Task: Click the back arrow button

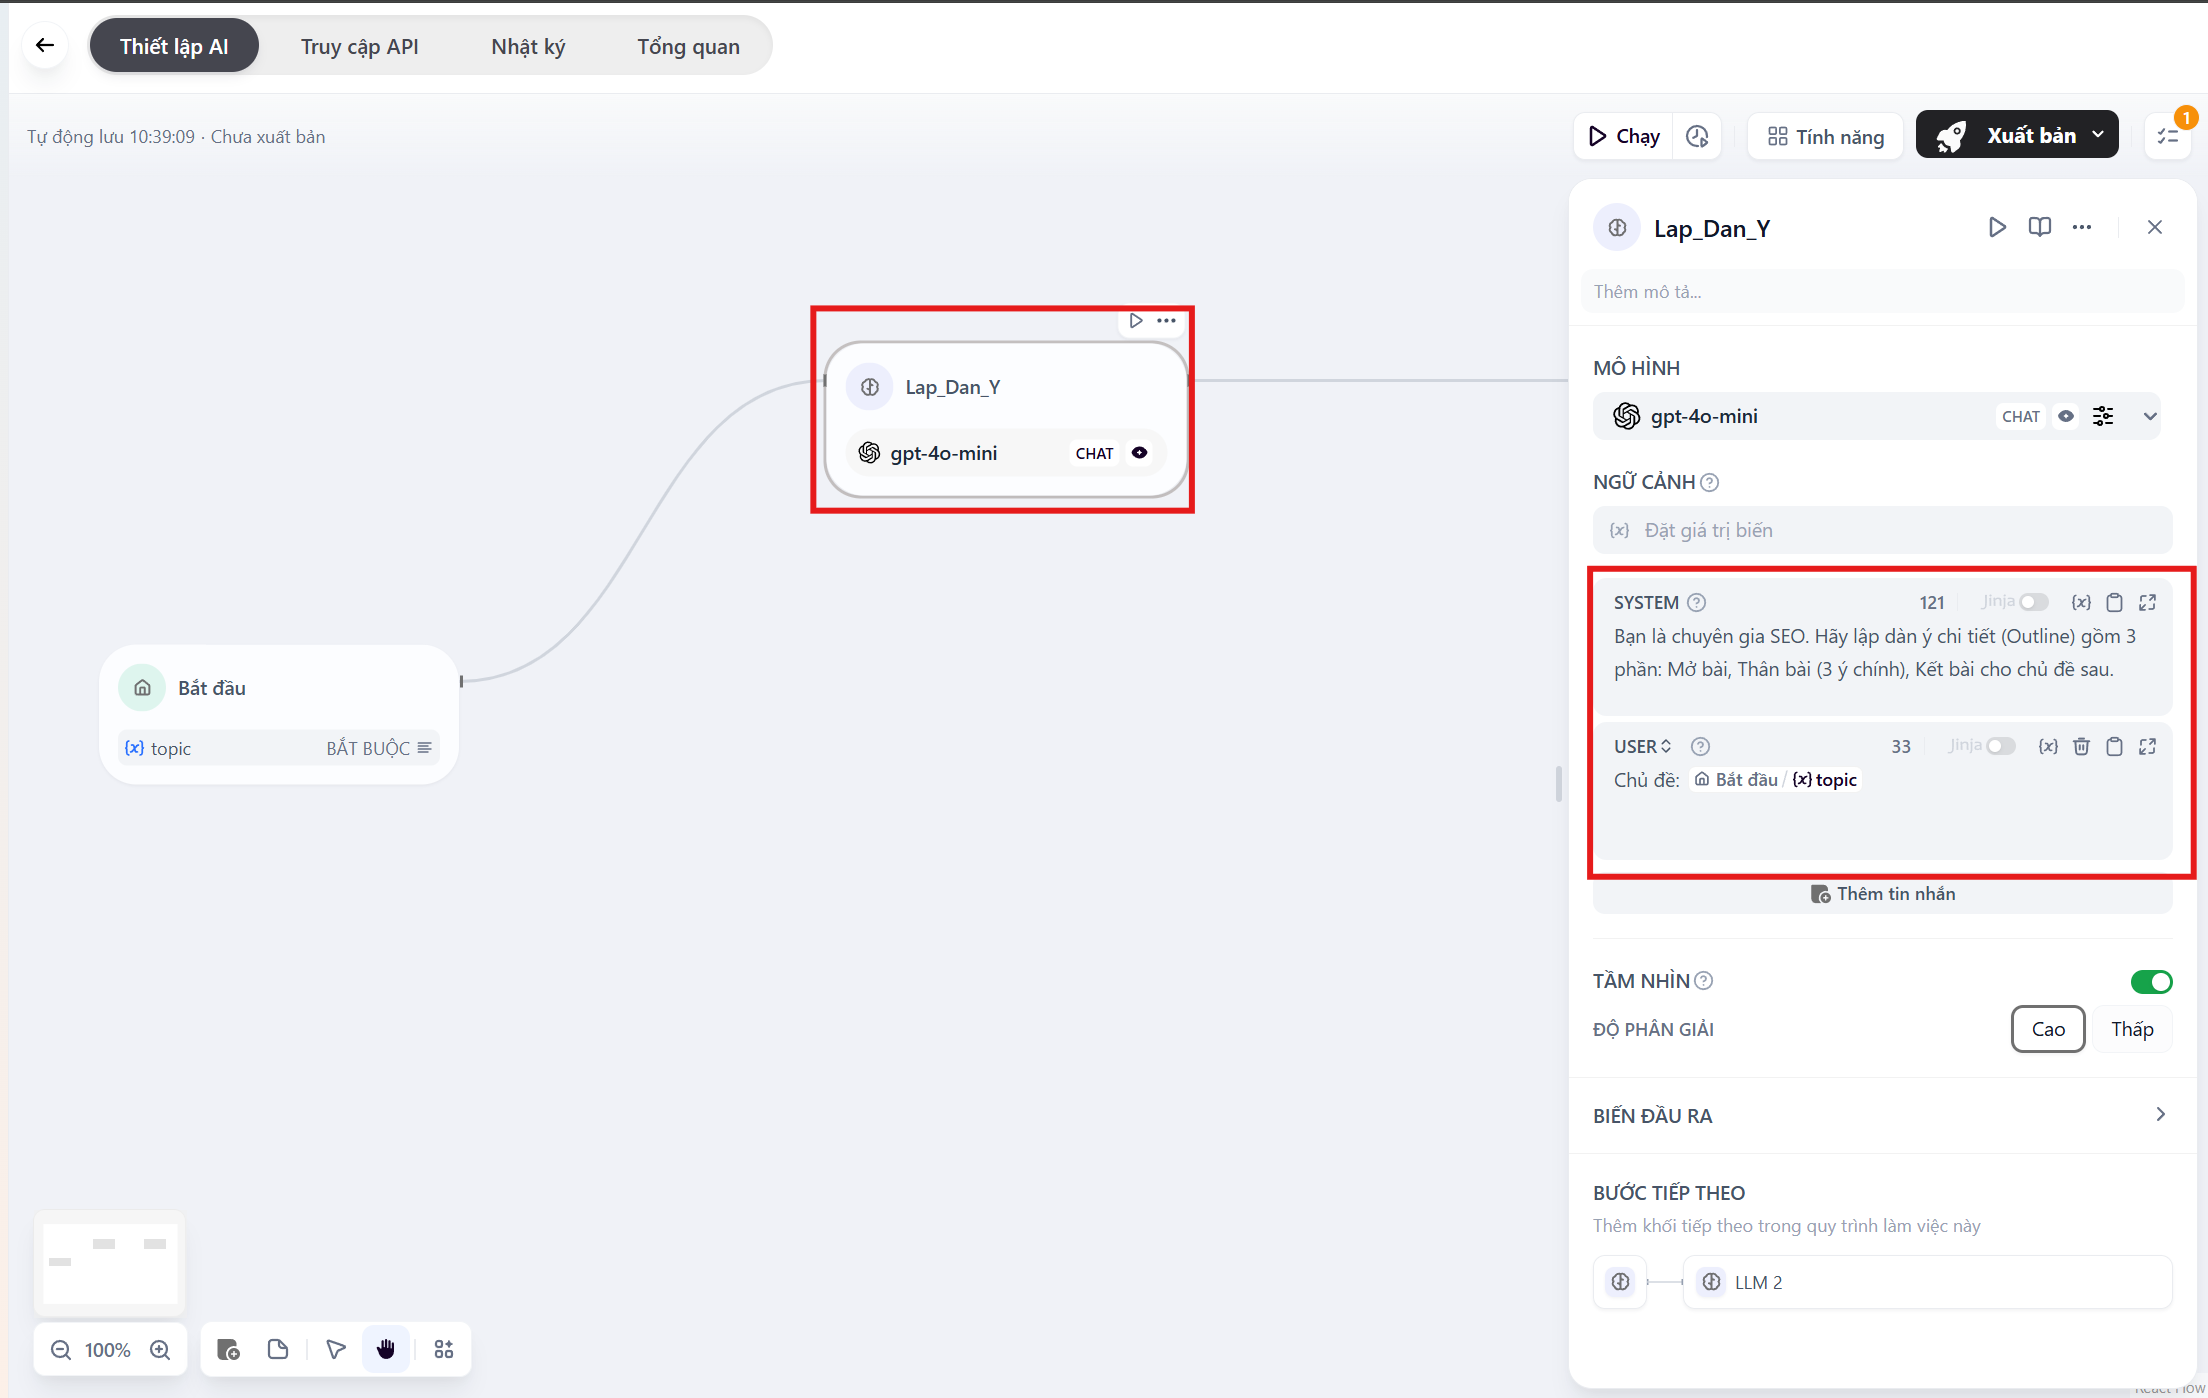Action: [x=45, y=45]
